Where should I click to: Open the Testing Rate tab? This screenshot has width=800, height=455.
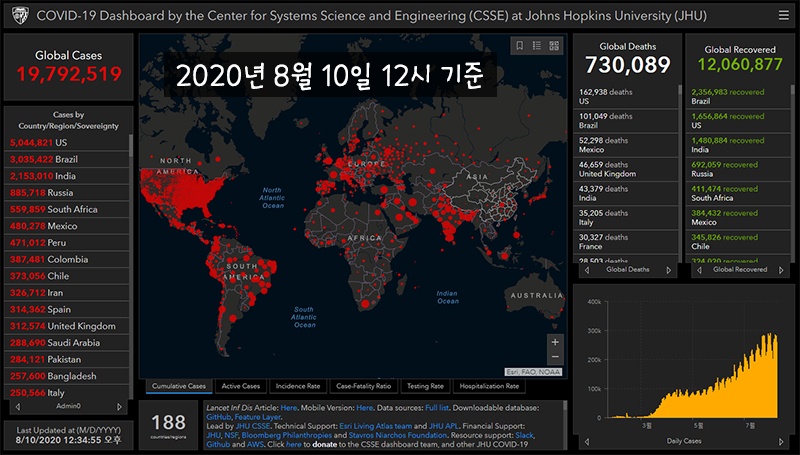coord(425,386)
